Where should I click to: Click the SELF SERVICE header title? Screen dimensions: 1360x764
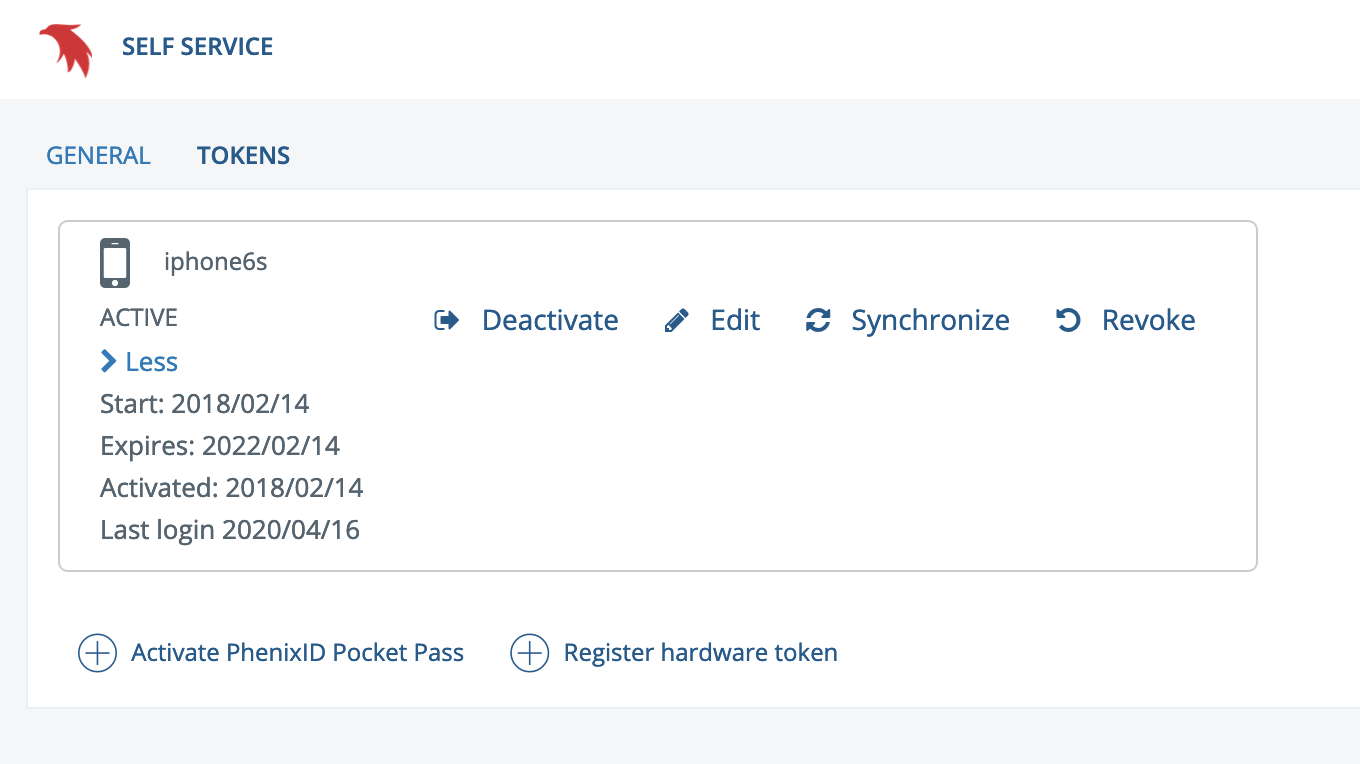(198, 47)
